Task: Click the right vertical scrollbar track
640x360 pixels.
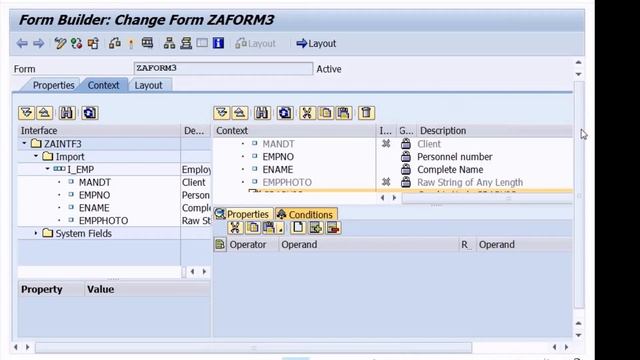Action: tap(578, 196)
